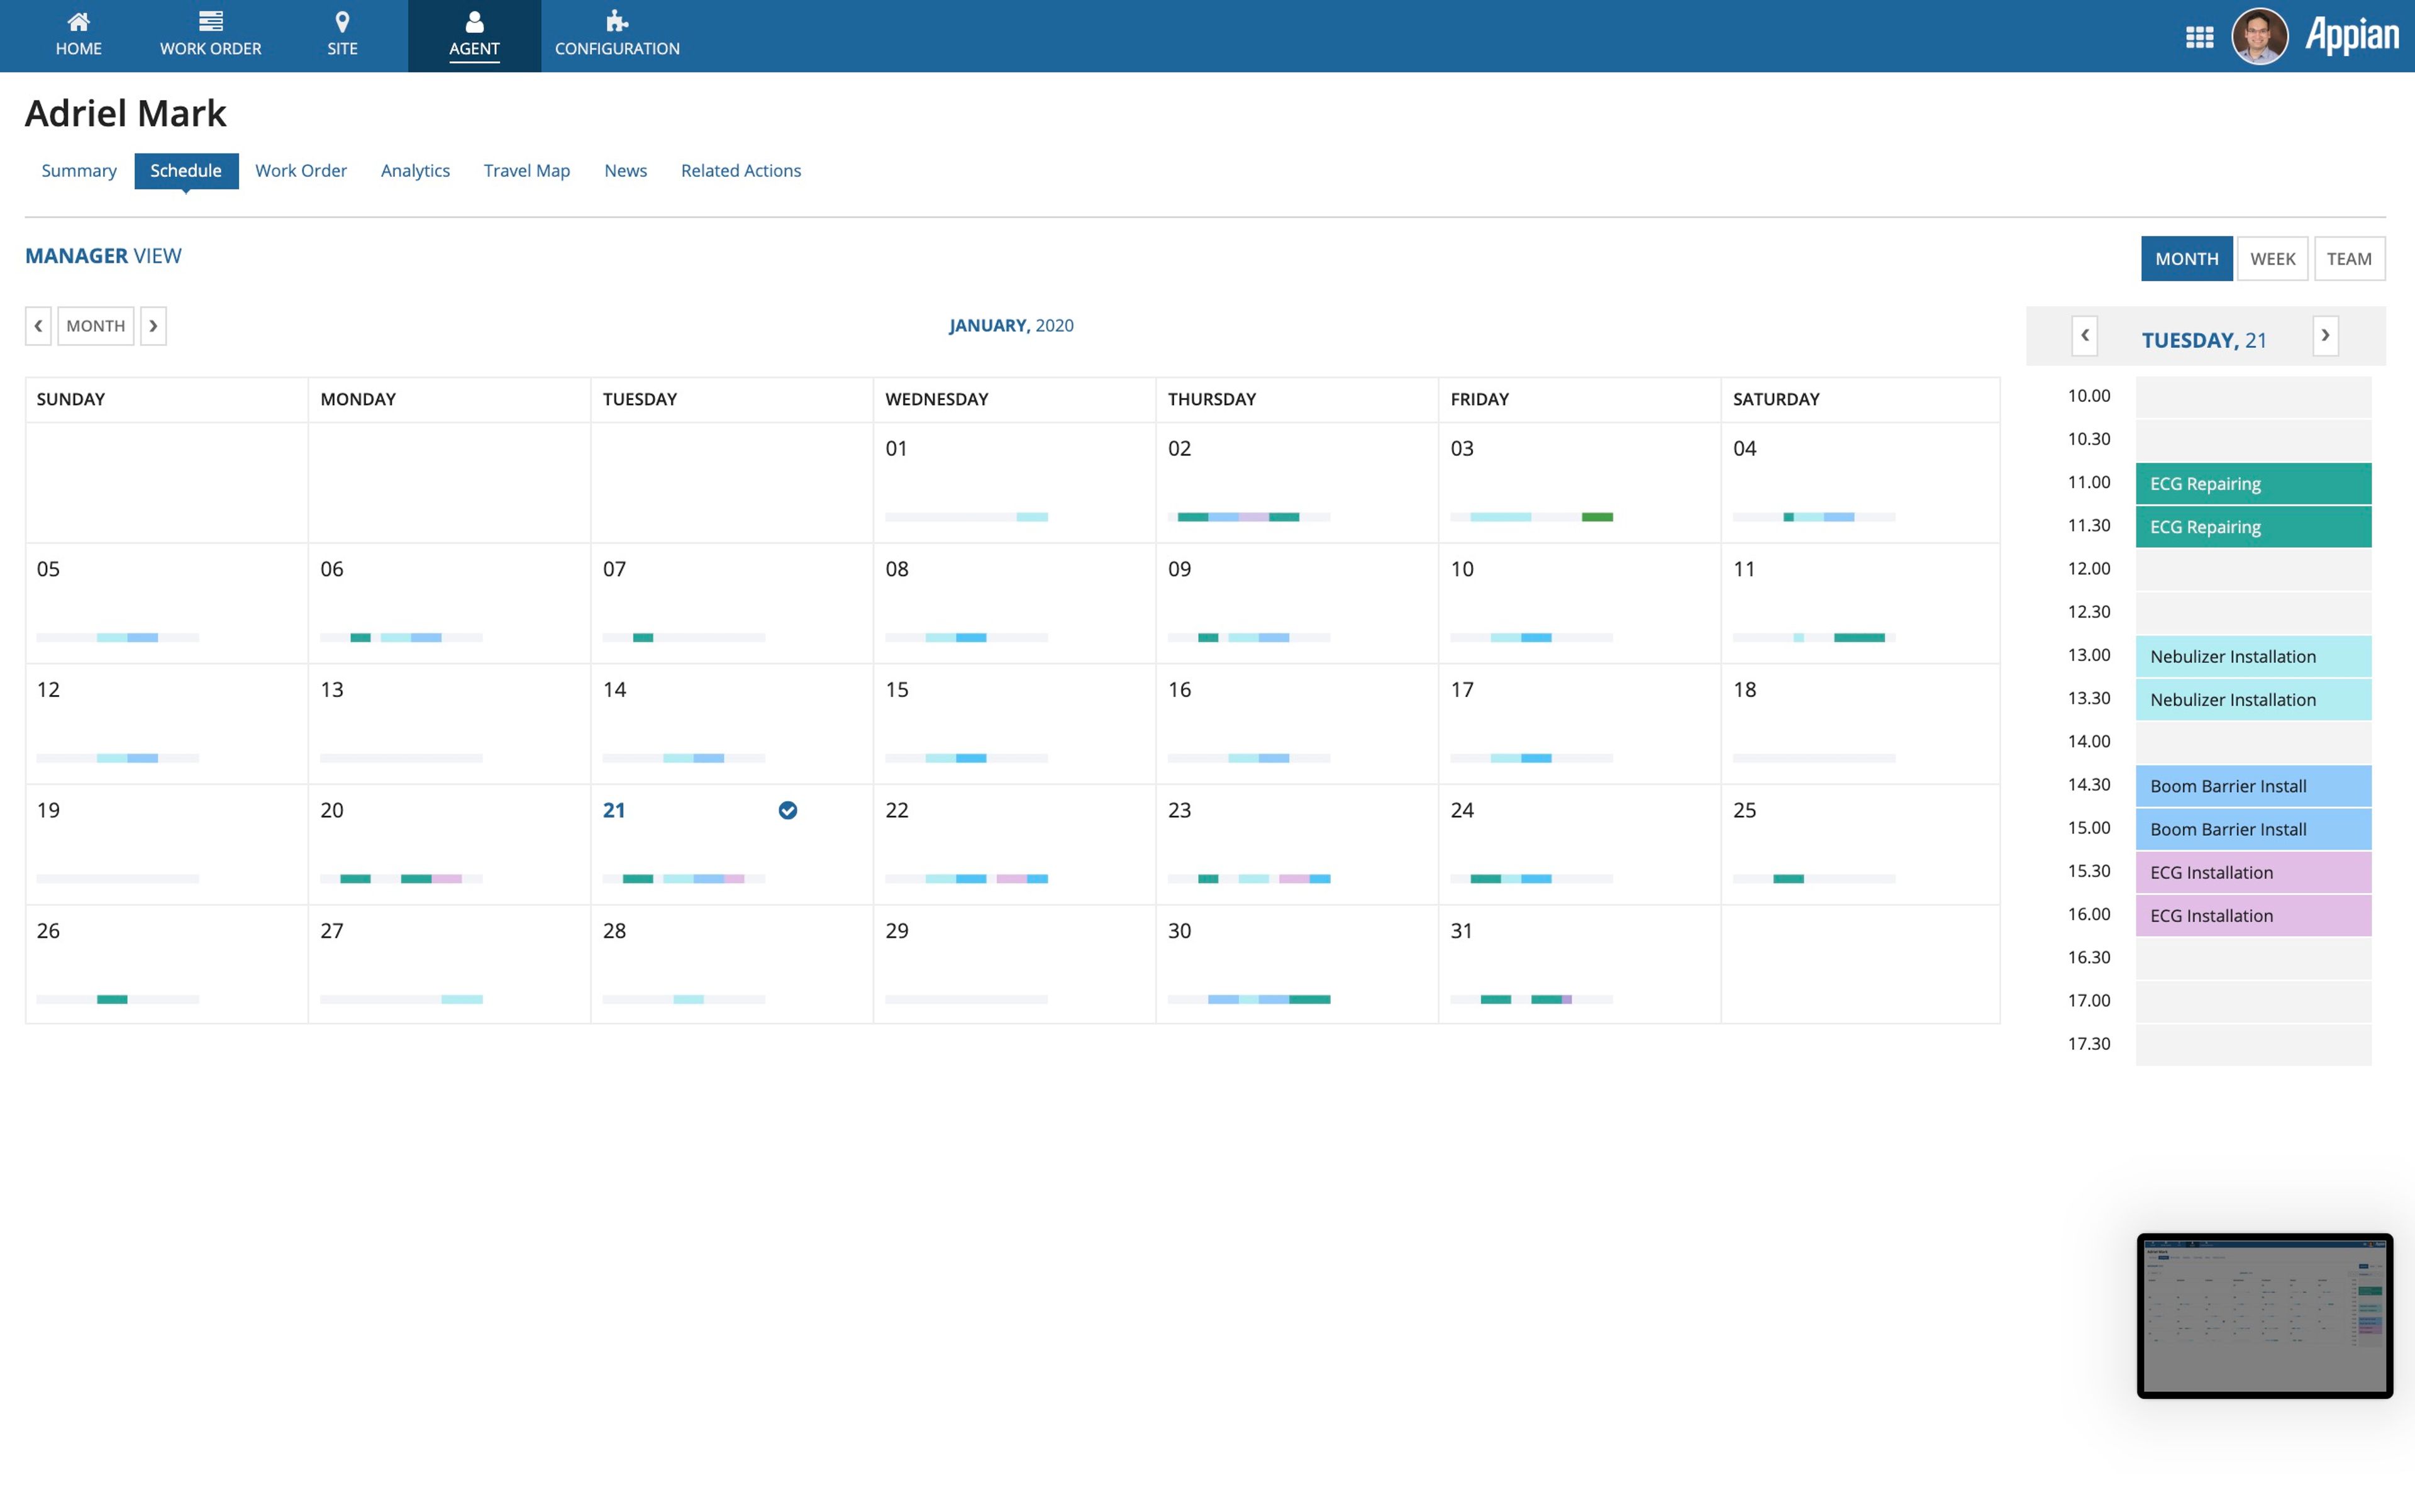Click the empty 12.00 time slot

2253,570
